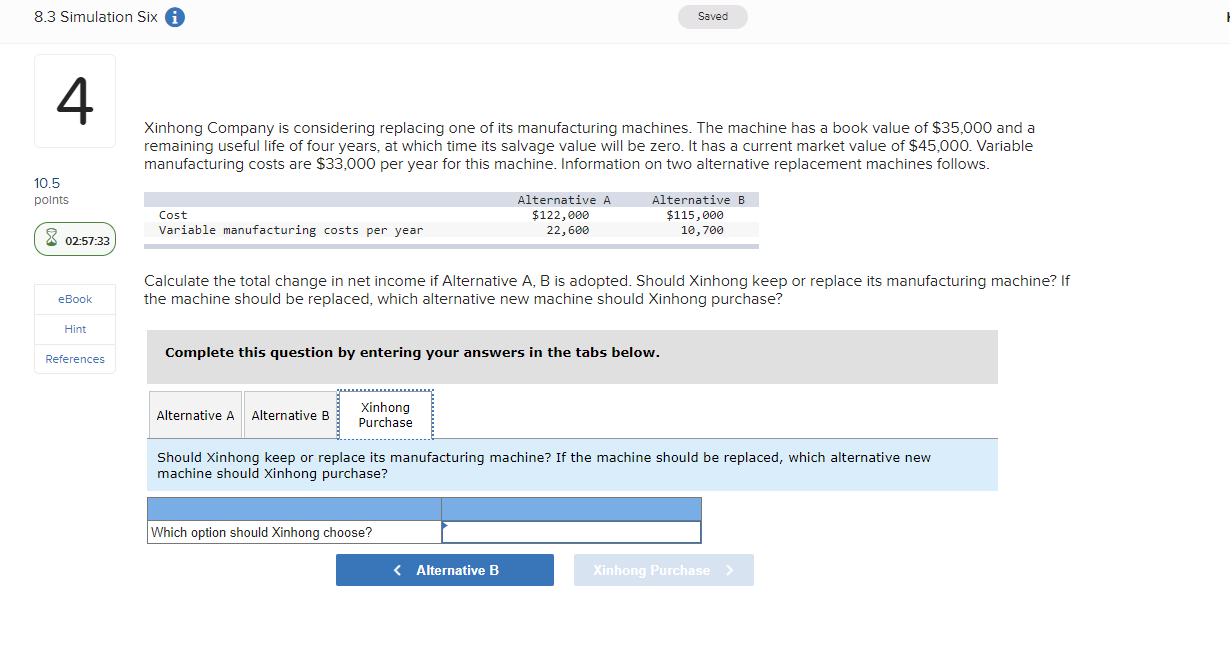The height and width of the screenshot is (666, 1230).
Task: Click the 'Variable manufacturing costs per year' row label
Action: 291,230
